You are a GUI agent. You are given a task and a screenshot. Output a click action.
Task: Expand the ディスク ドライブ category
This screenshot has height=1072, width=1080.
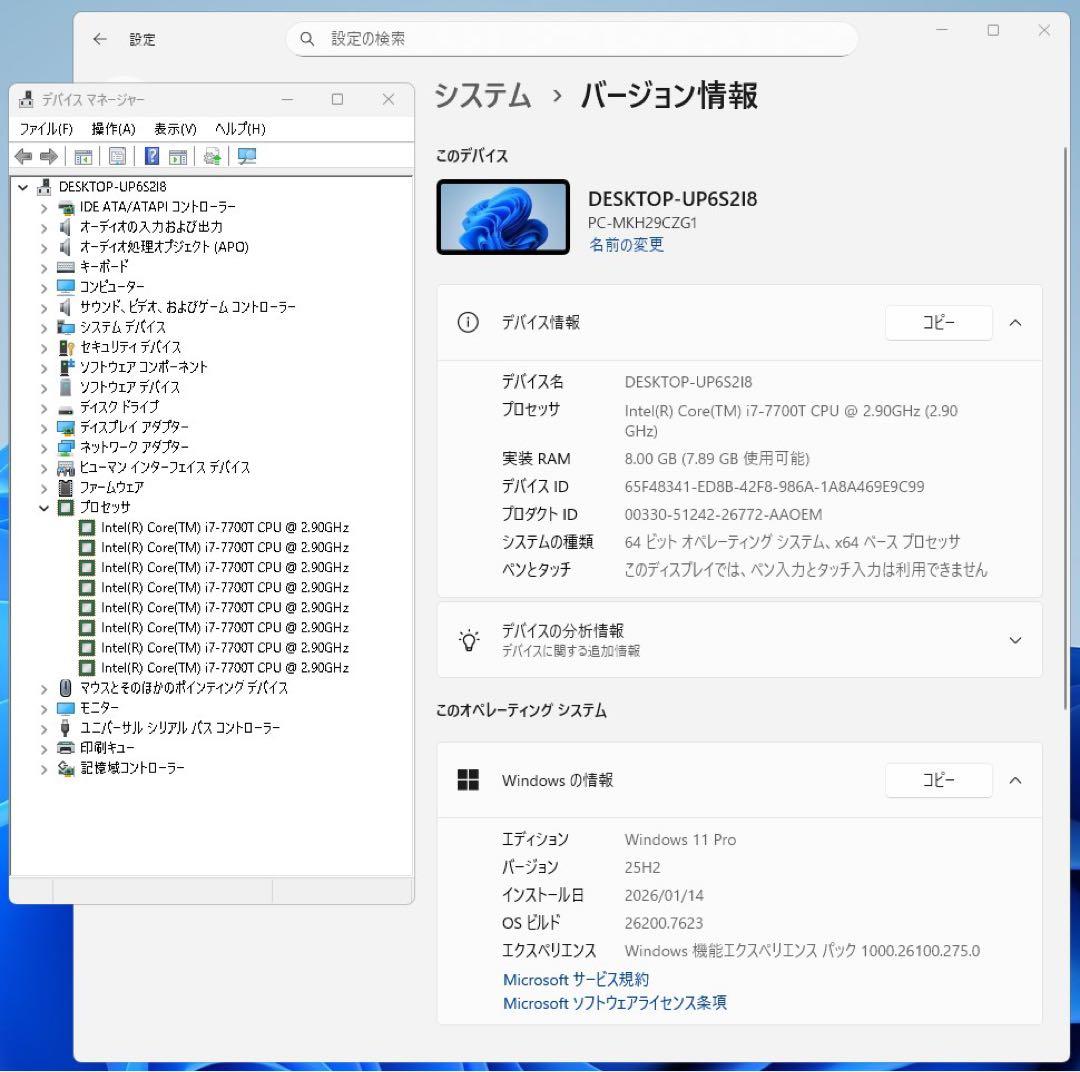point(42,407)
